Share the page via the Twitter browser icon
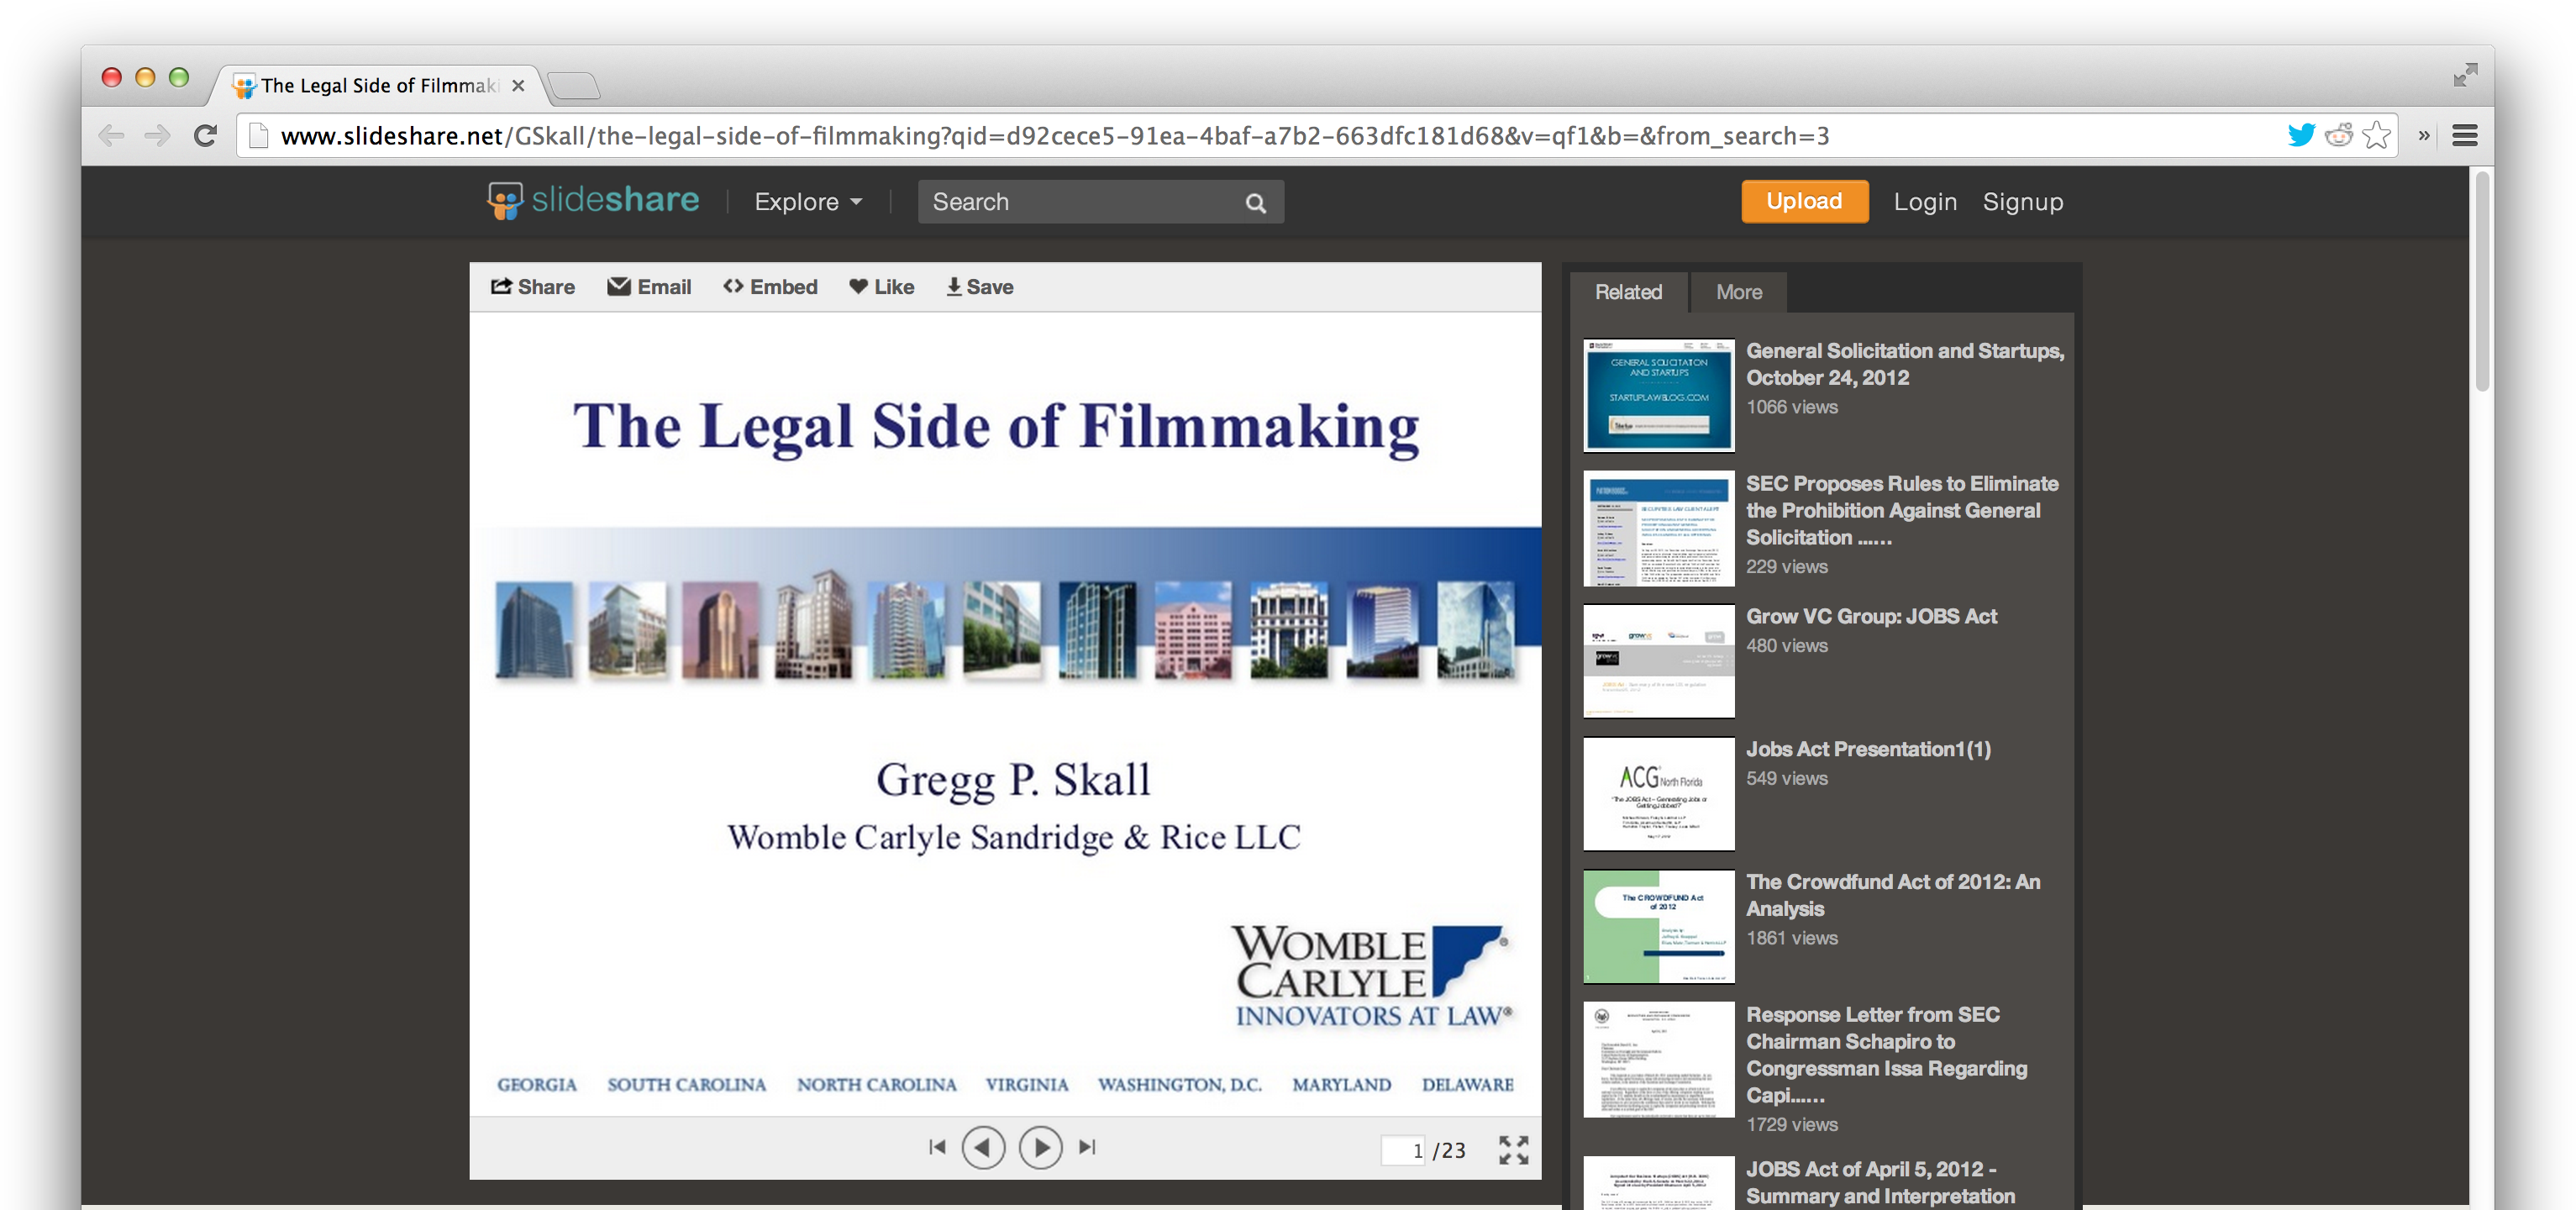 click(x=2301, y=135)
